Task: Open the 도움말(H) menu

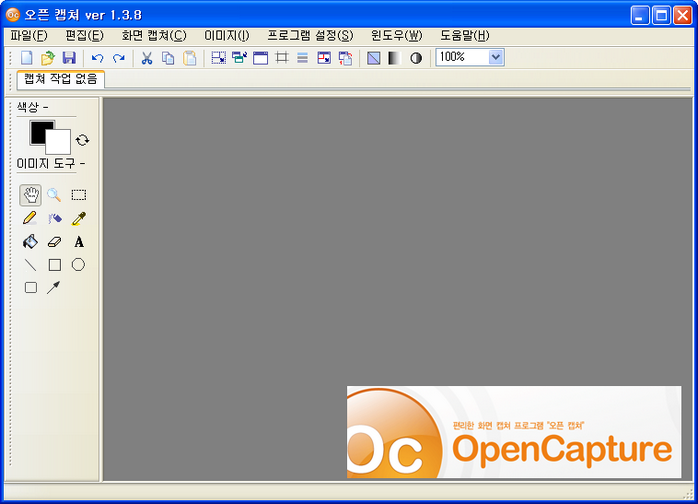Action: point(465,36)
